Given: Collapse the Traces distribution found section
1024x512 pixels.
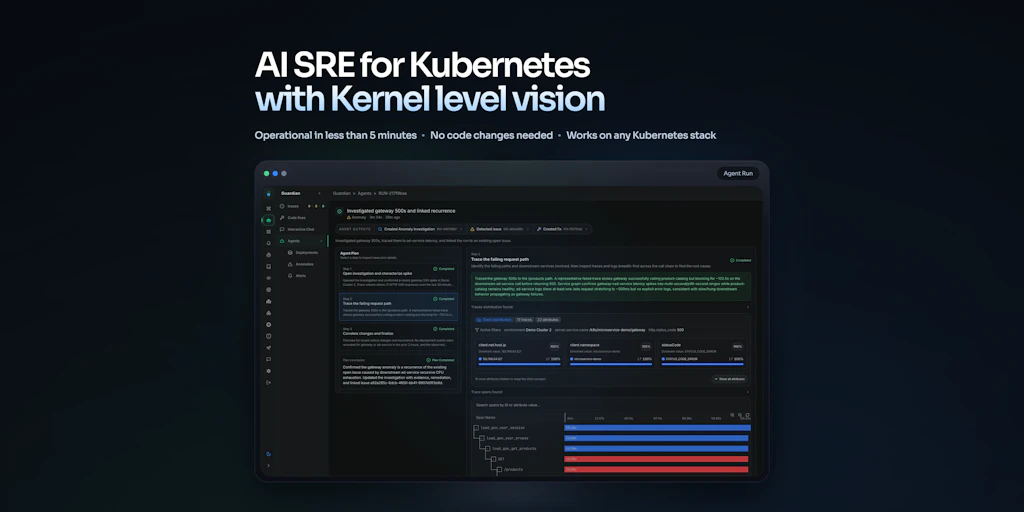Looking at the screenshot, I should click(x=748, y=306).
